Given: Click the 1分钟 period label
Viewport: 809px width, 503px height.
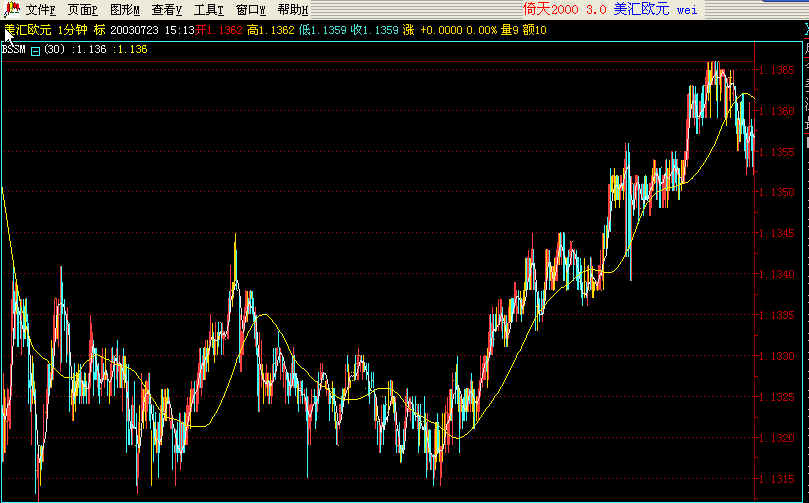Looking at the screenshot, I should coord(72,30).
